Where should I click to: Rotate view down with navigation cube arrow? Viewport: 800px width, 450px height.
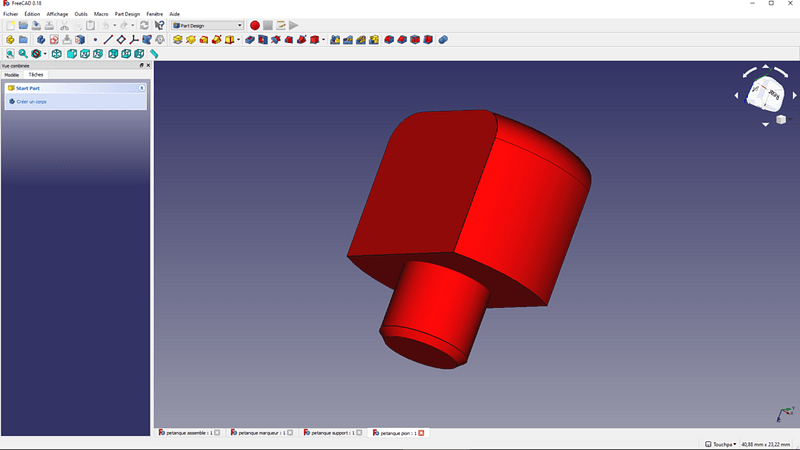coord(765,124)
